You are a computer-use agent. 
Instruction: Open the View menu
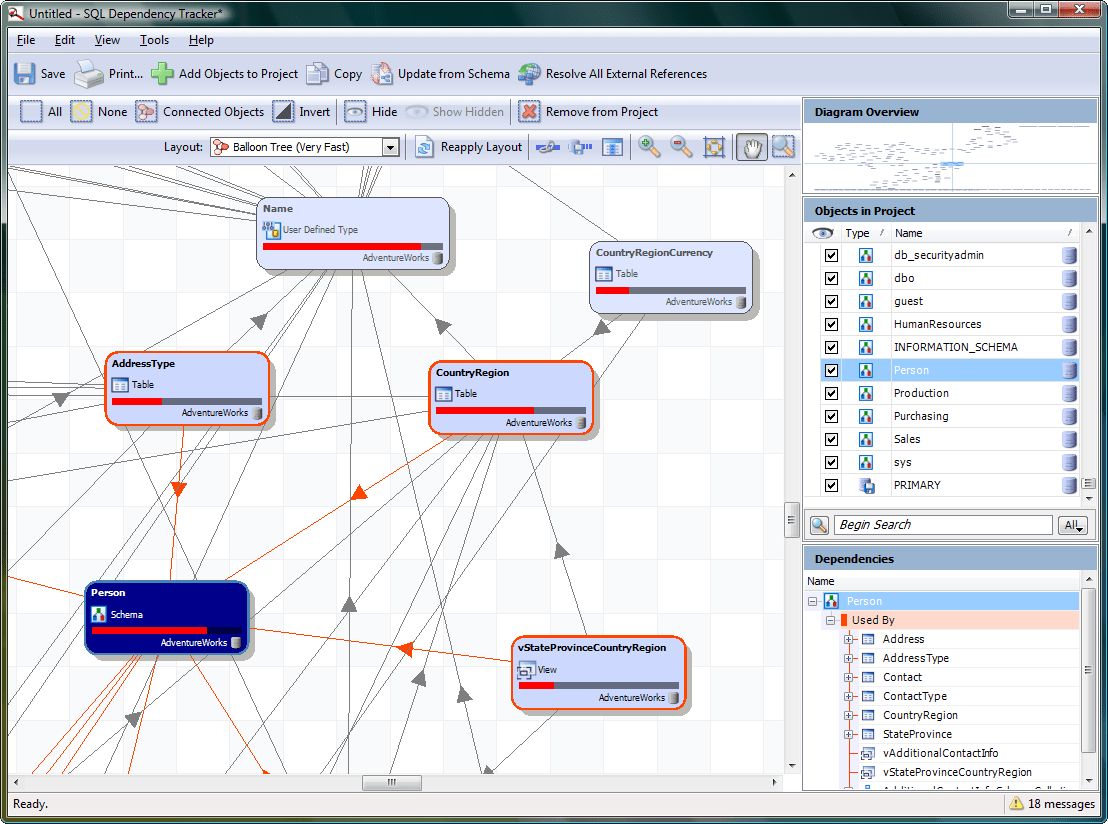tap(106, 40)
